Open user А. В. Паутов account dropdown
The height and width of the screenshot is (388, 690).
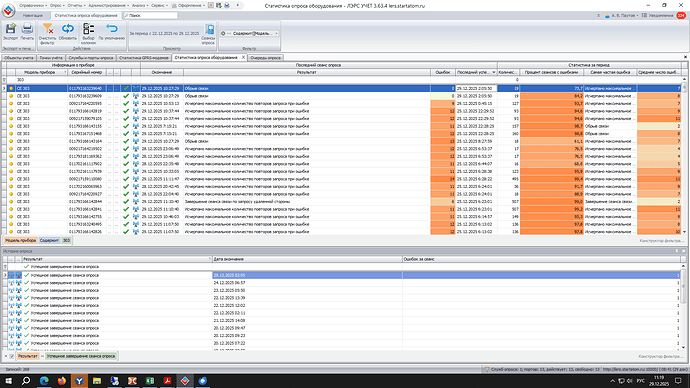tap(621, 15)
